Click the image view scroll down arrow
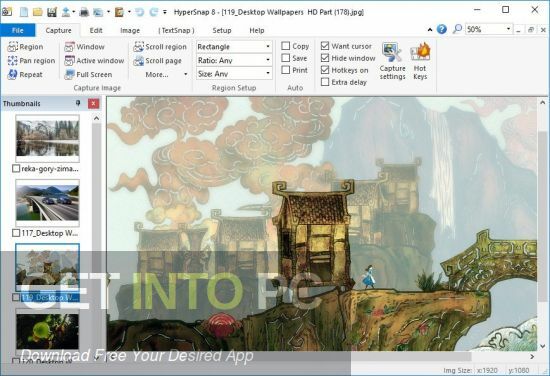 point(542,346)
